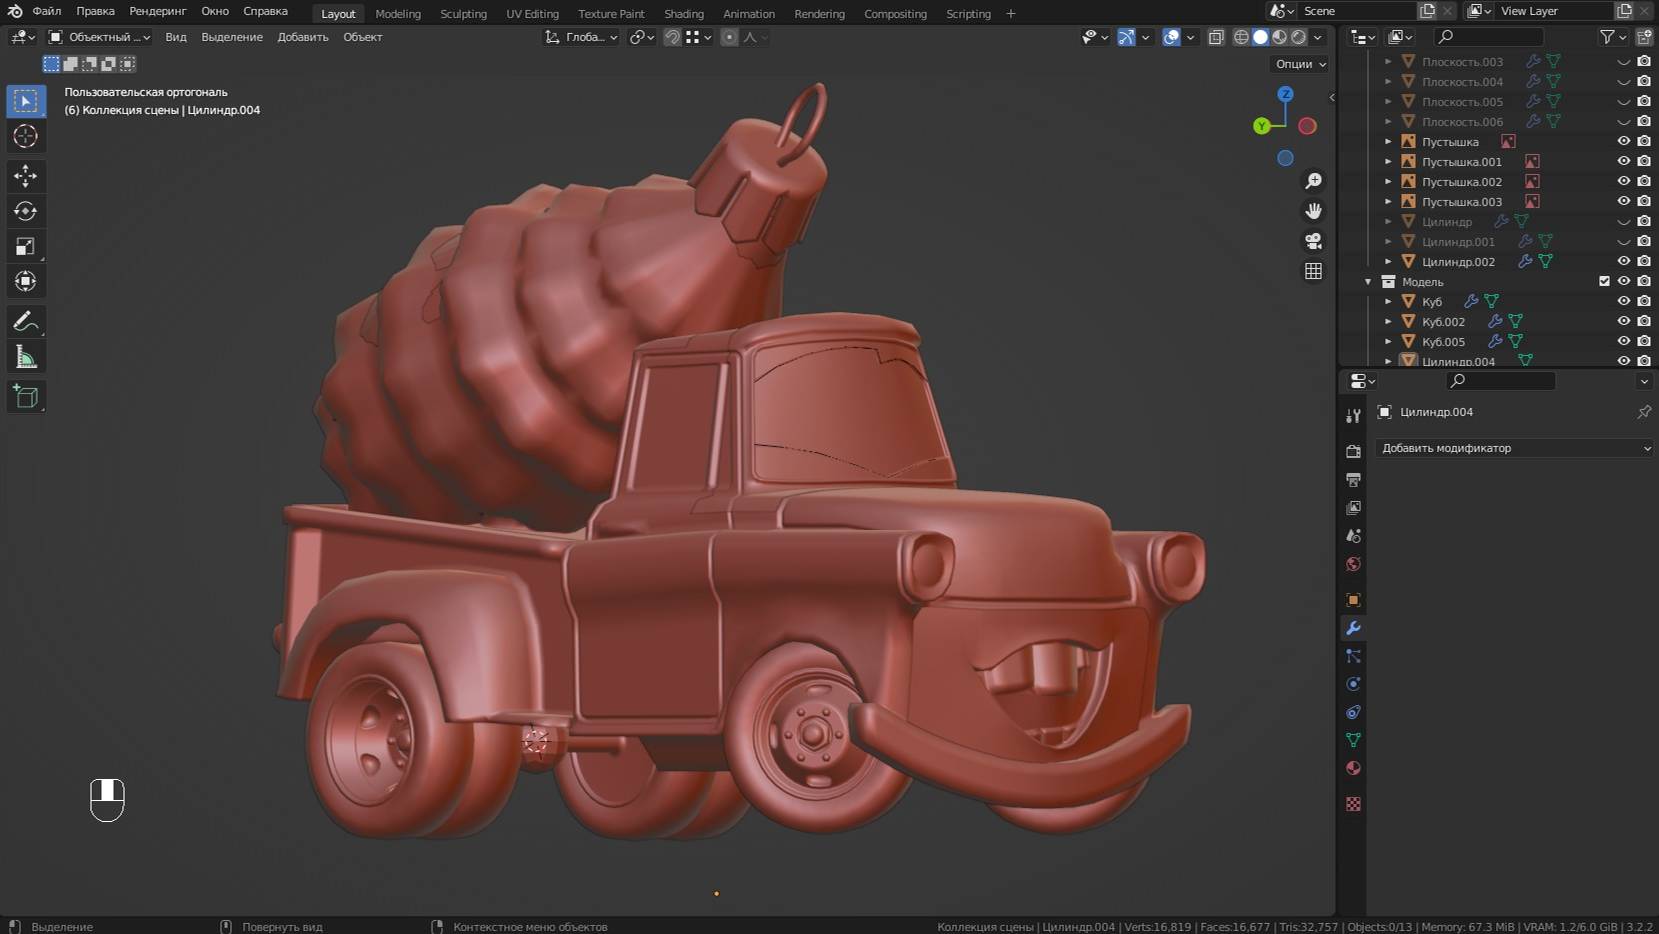Open the Object Data mesh properties tab
Viewport: 1659px width, 934px height.
1353,740
